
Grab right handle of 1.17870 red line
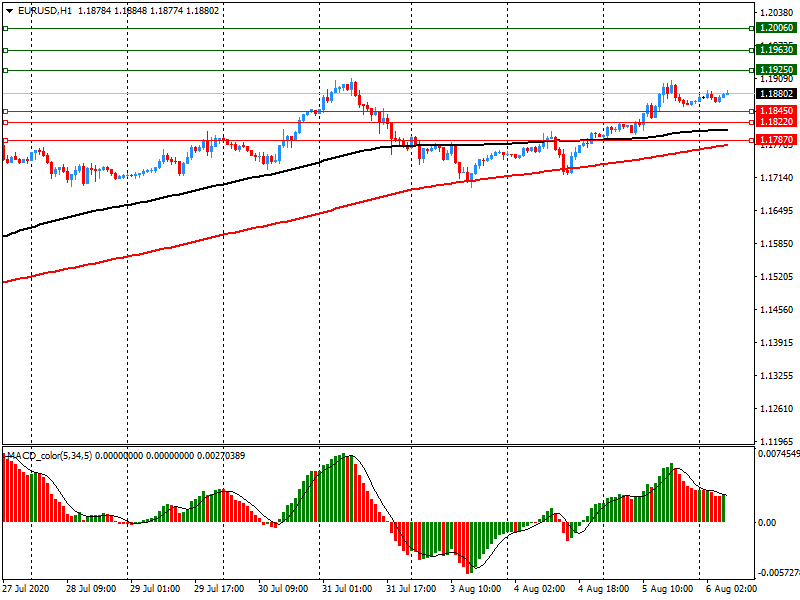tap(752, 140)
